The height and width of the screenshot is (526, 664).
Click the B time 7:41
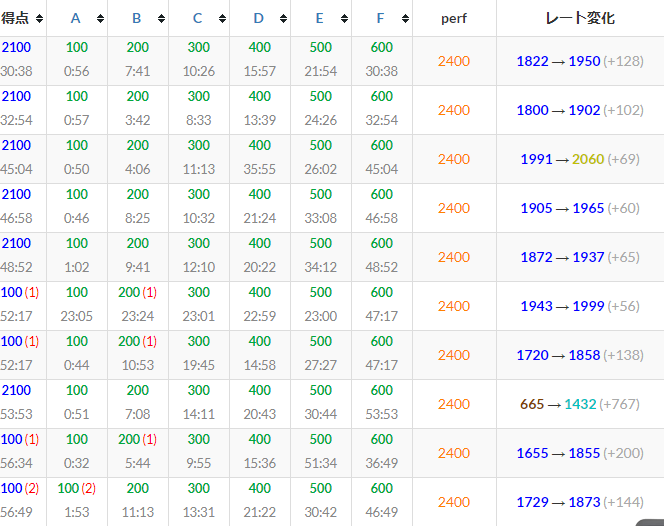click(x=138, y=71)
